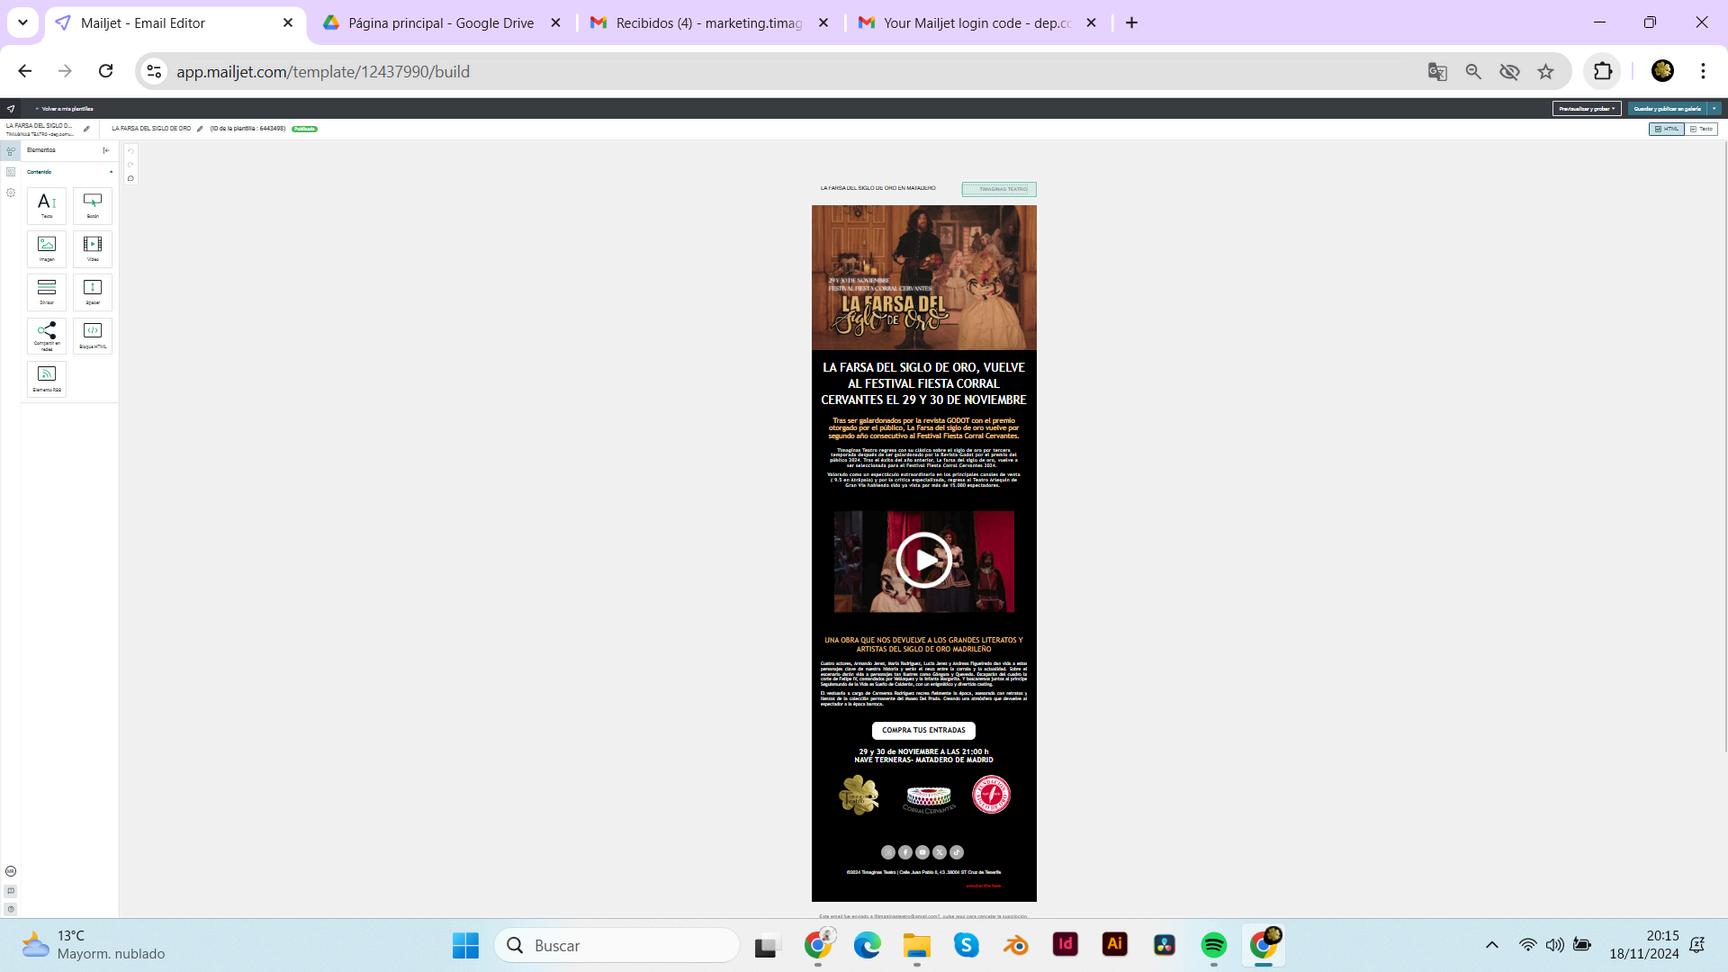Play the embedded video thumbnail
The width and height of the screenshot is (1728, 972).
tap(923, 560)
